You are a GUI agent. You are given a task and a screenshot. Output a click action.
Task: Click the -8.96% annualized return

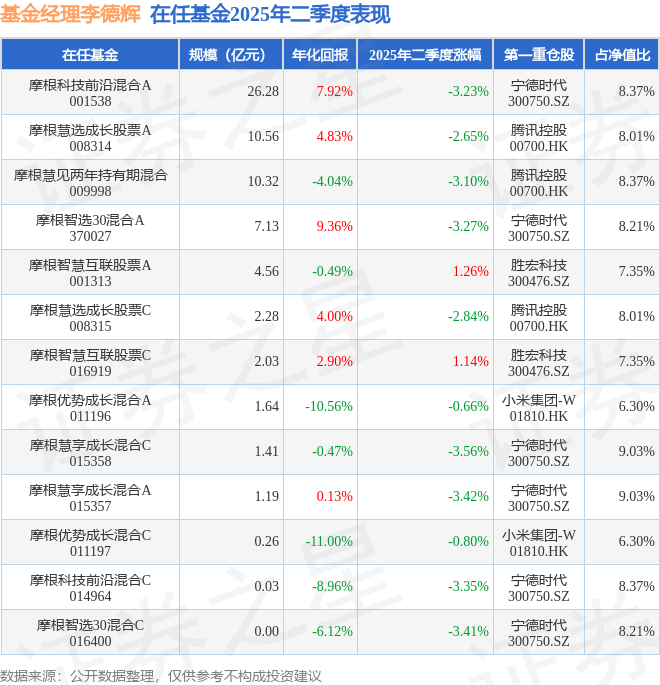[x=332, y=586]
